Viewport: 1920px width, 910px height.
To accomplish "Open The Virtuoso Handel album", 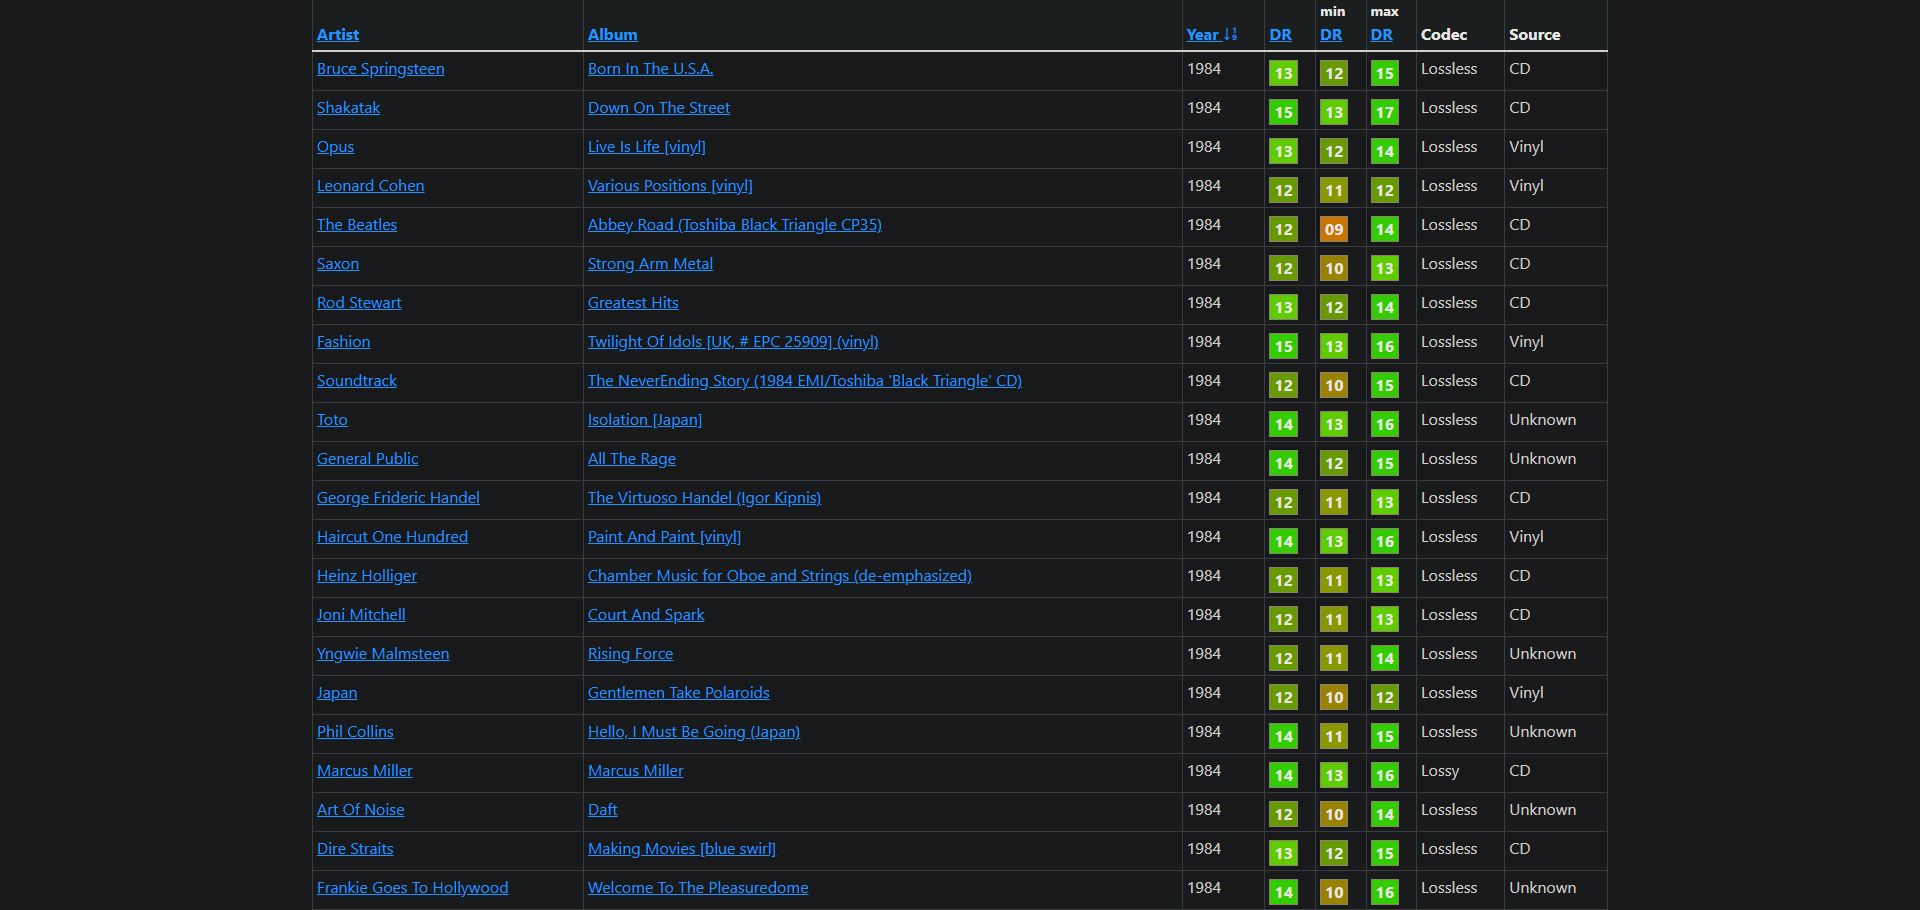I will point(704,498).
